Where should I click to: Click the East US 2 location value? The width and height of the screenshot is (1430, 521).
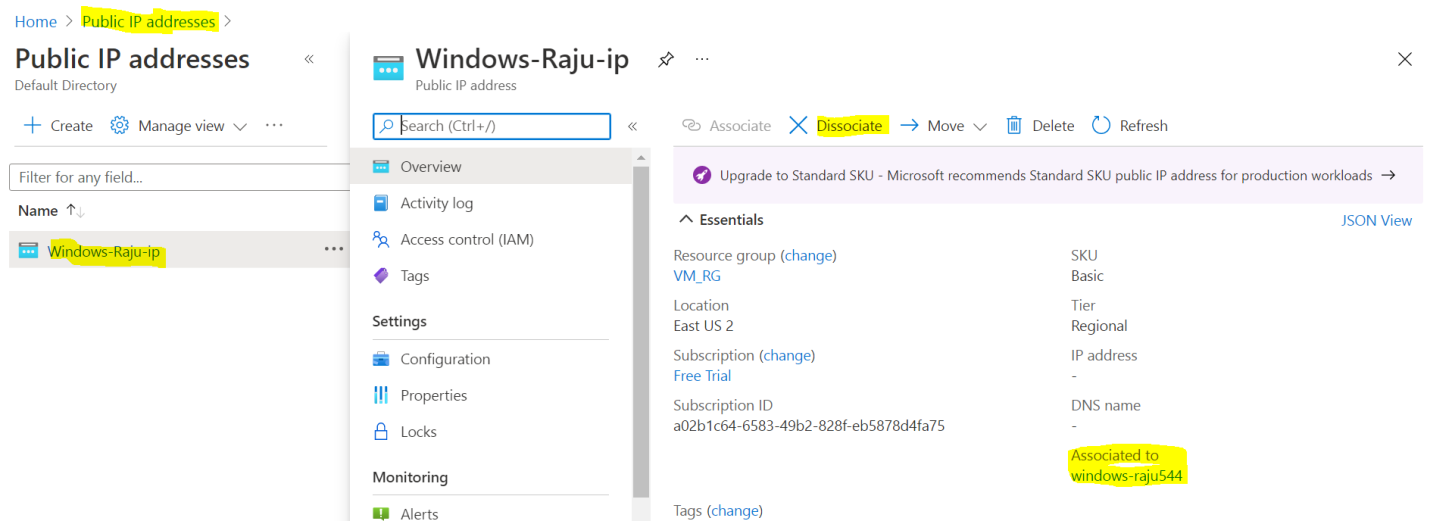pos(704,326)
